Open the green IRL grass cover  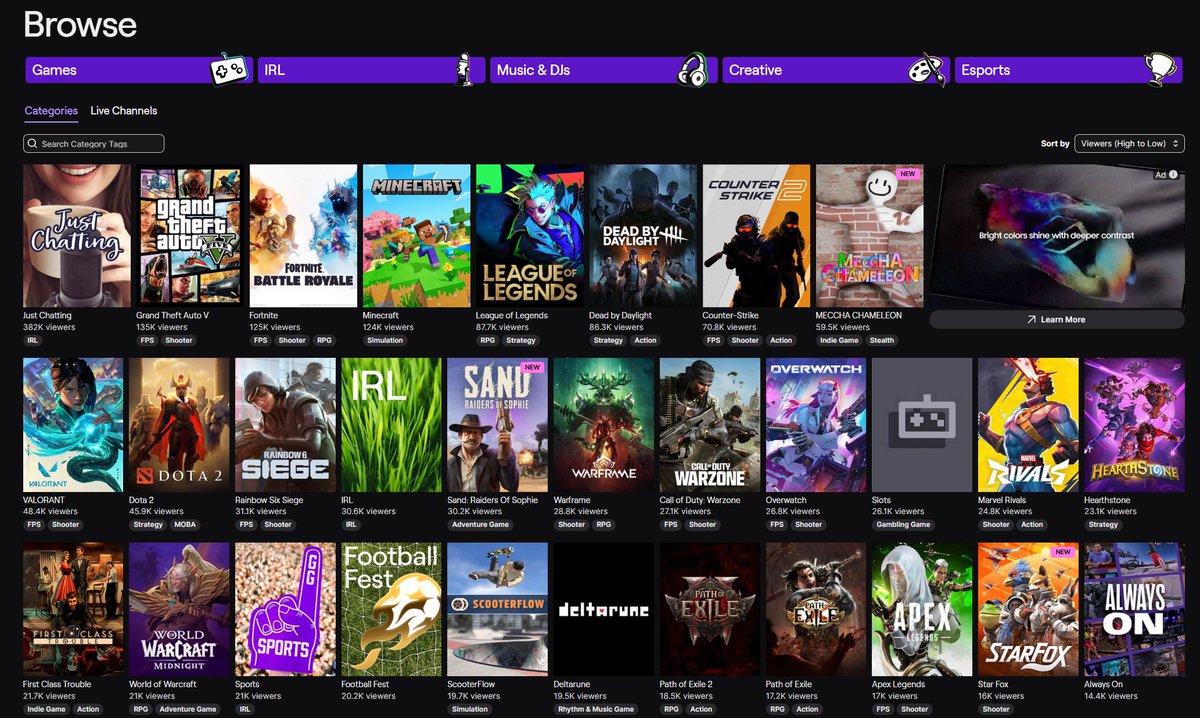pos(391,425)
